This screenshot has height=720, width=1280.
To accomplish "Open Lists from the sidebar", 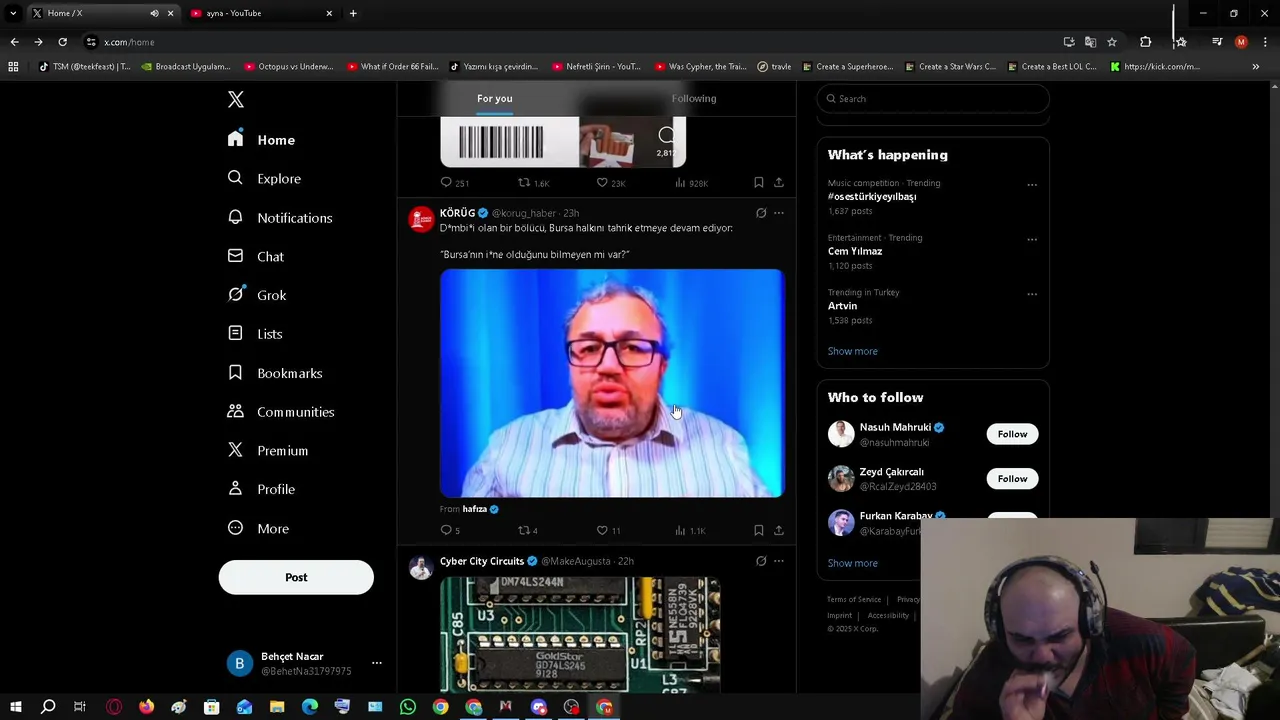I will (x=255, y=334).
